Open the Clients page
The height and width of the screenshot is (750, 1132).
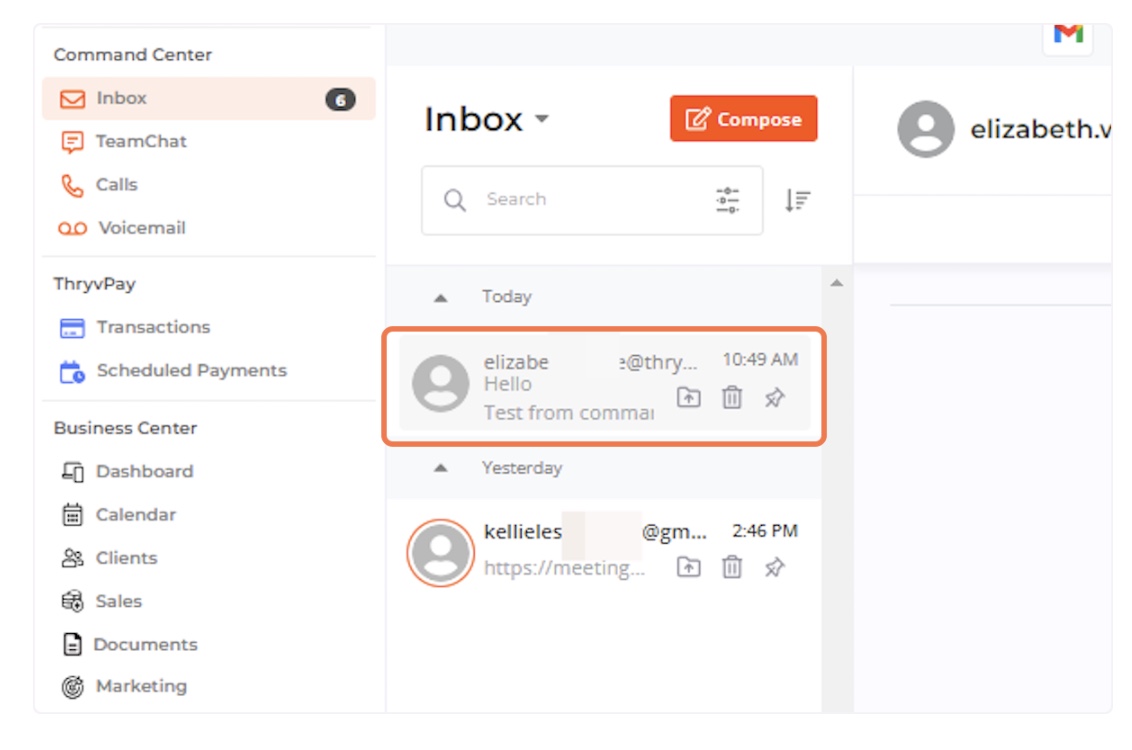pyautogui.click(x=126, y=558)
